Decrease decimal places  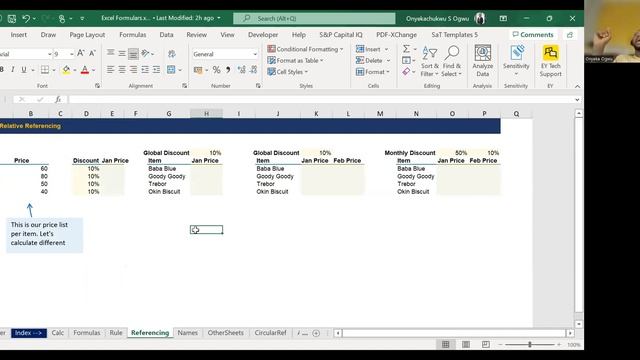253,70
